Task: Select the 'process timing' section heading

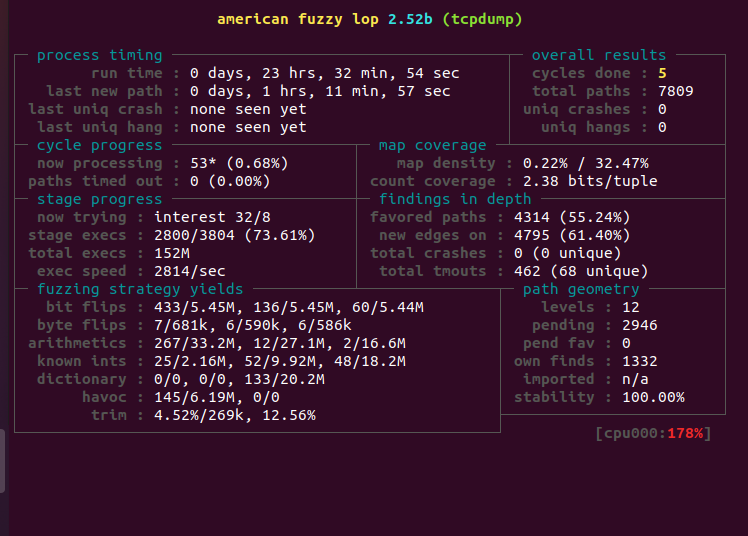Action: pyautogui.click(x=100, y=55)
